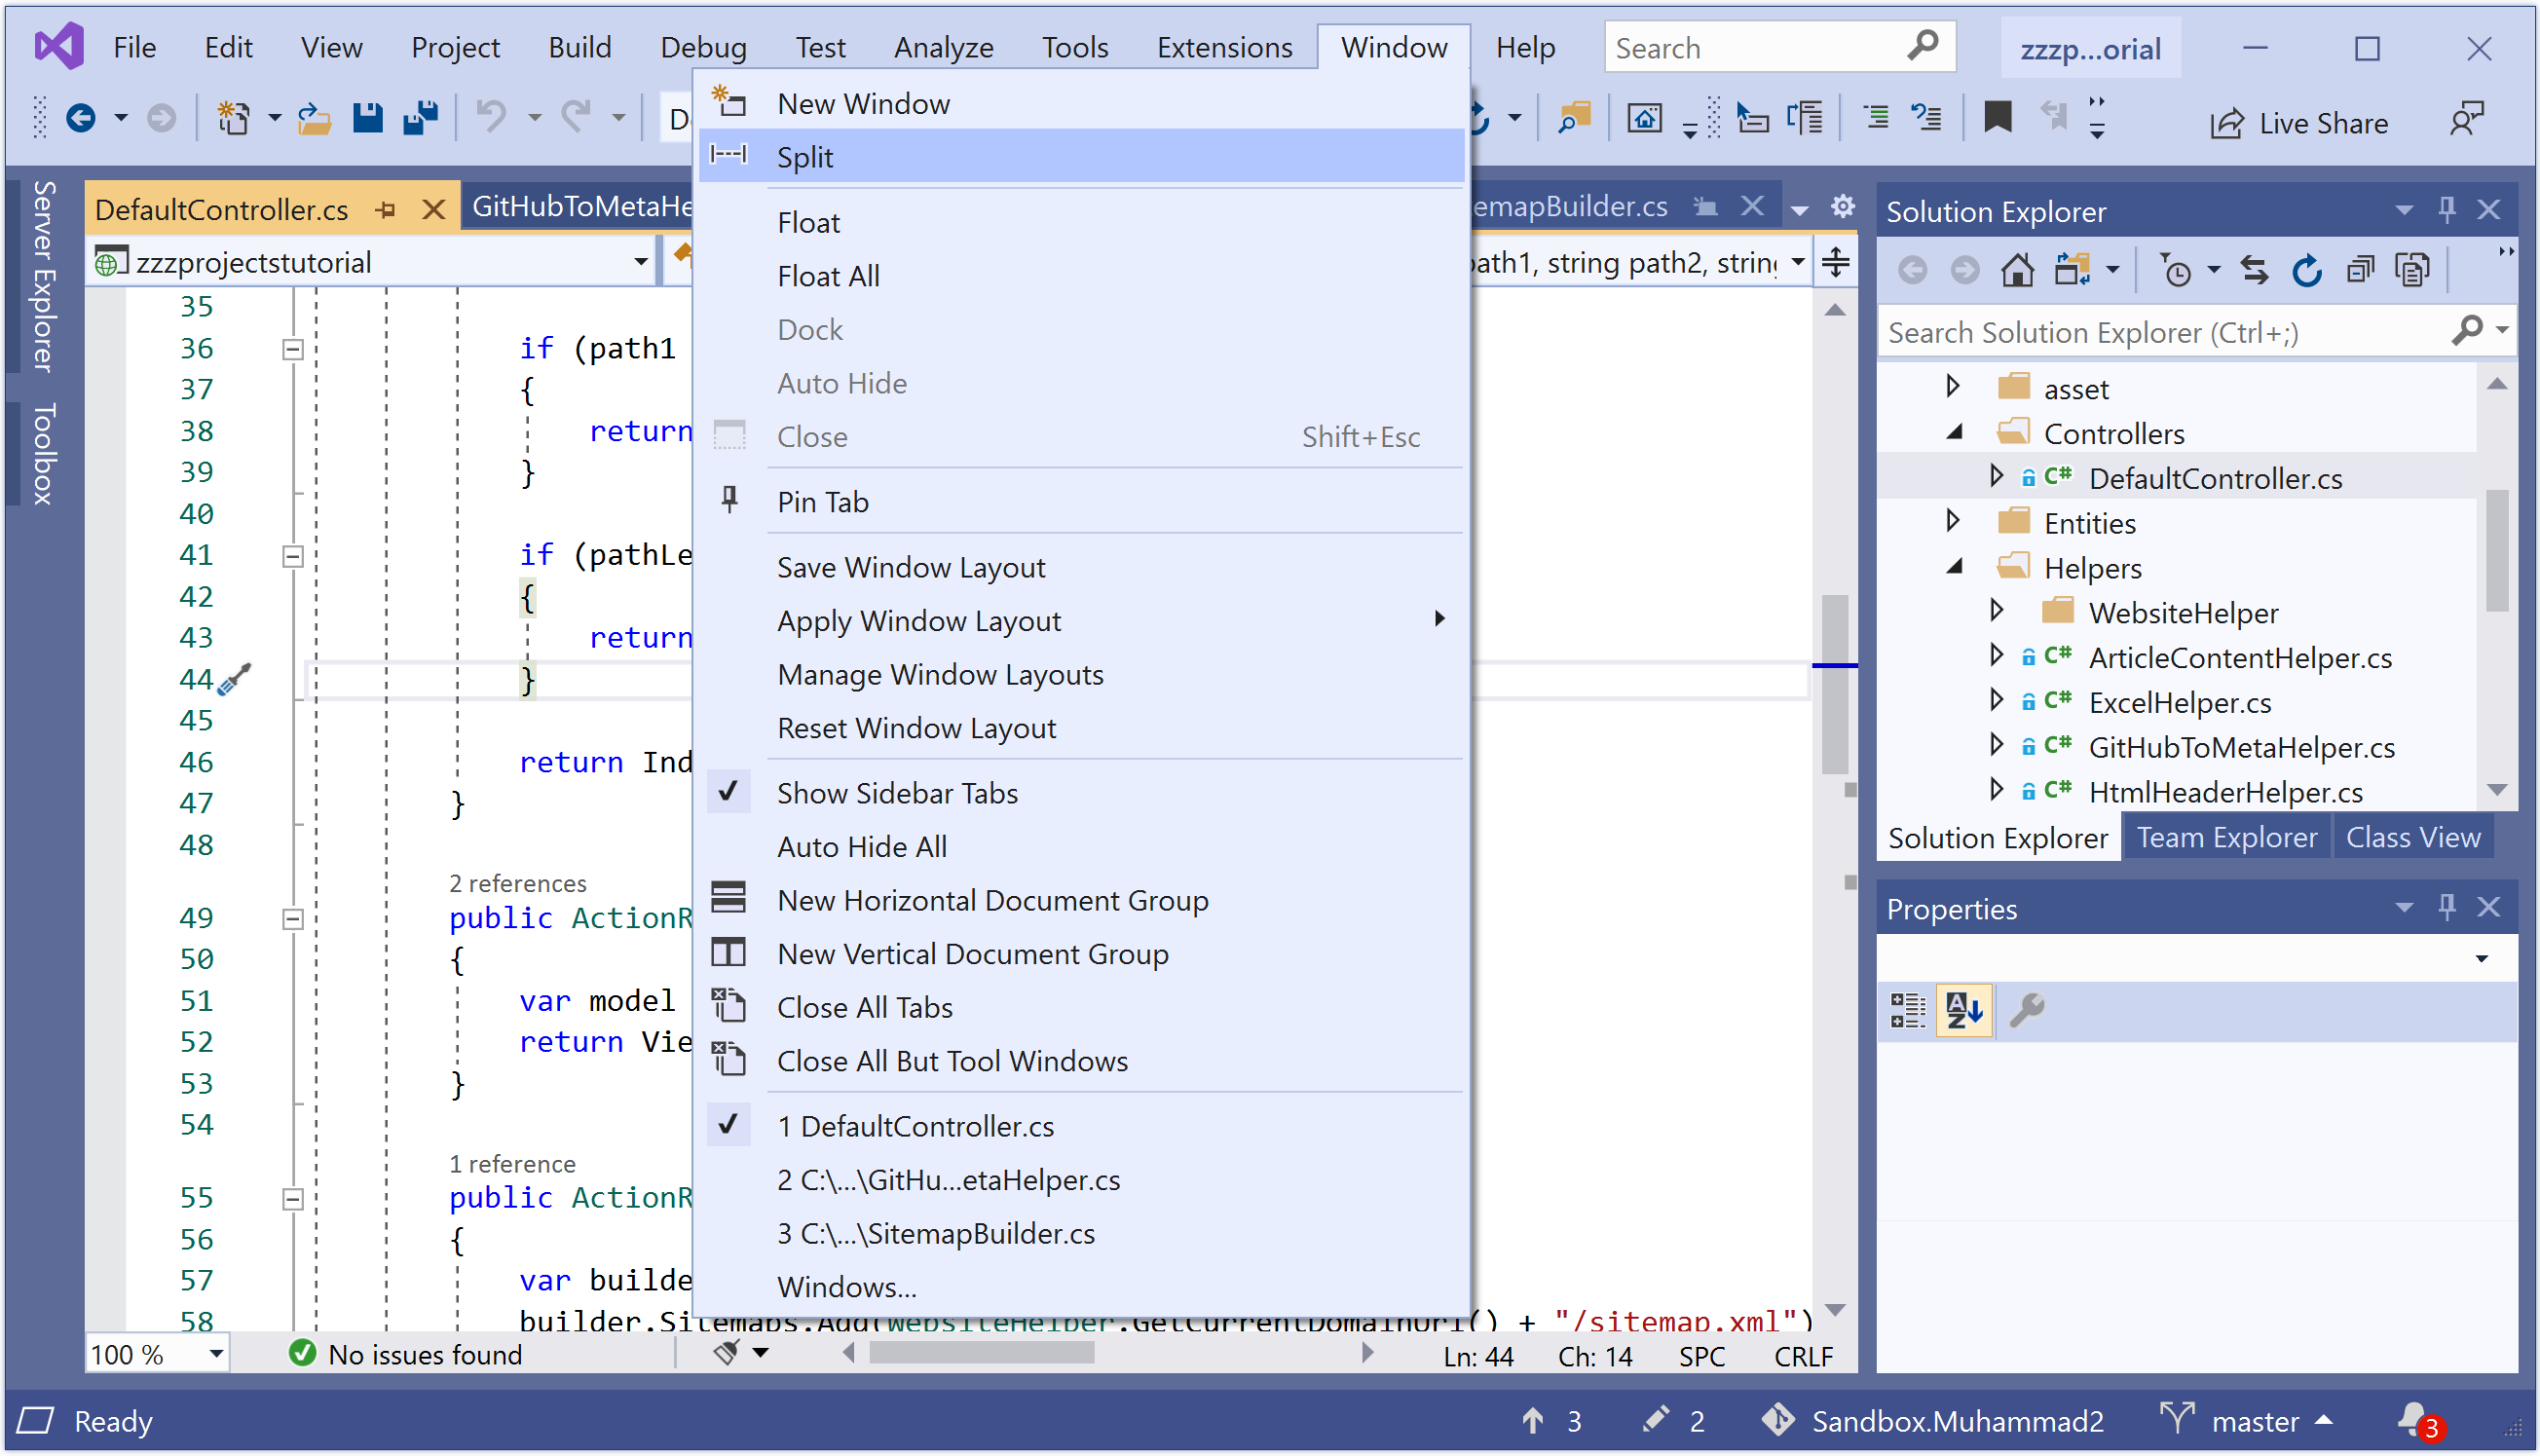The height and width of the screenshot is (1456, 2540).
Task: Click the Navigate Backward toolbar arrow
Action: 80,119
